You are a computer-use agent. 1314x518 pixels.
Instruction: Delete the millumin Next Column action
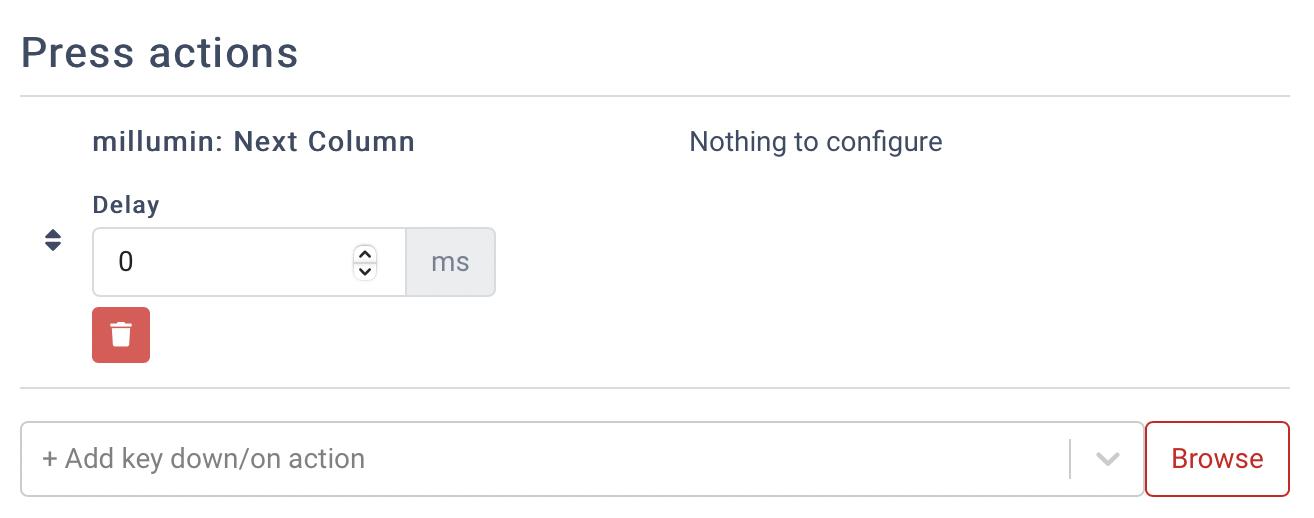click(x=121, y=335)
